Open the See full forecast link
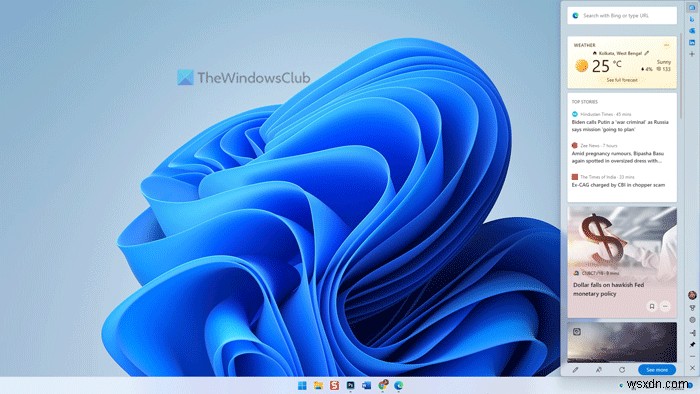Viewport: 700px width, 394px height. pyautogui.click(x=622, y=80)
